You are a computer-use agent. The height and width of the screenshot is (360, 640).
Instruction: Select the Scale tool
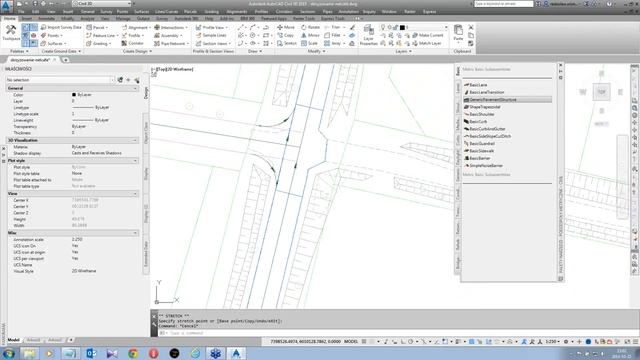(309, 43)
